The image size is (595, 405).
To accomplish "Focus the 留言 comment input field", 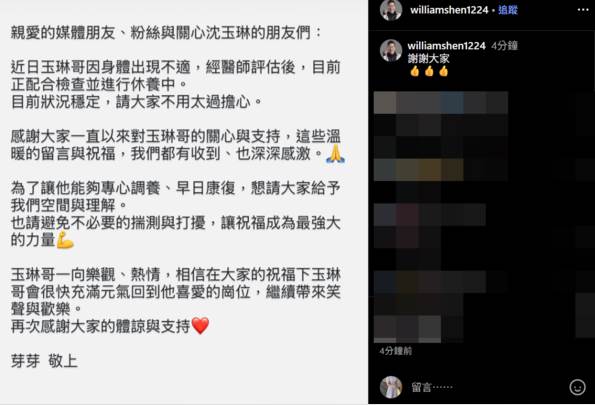I will 486,387.
